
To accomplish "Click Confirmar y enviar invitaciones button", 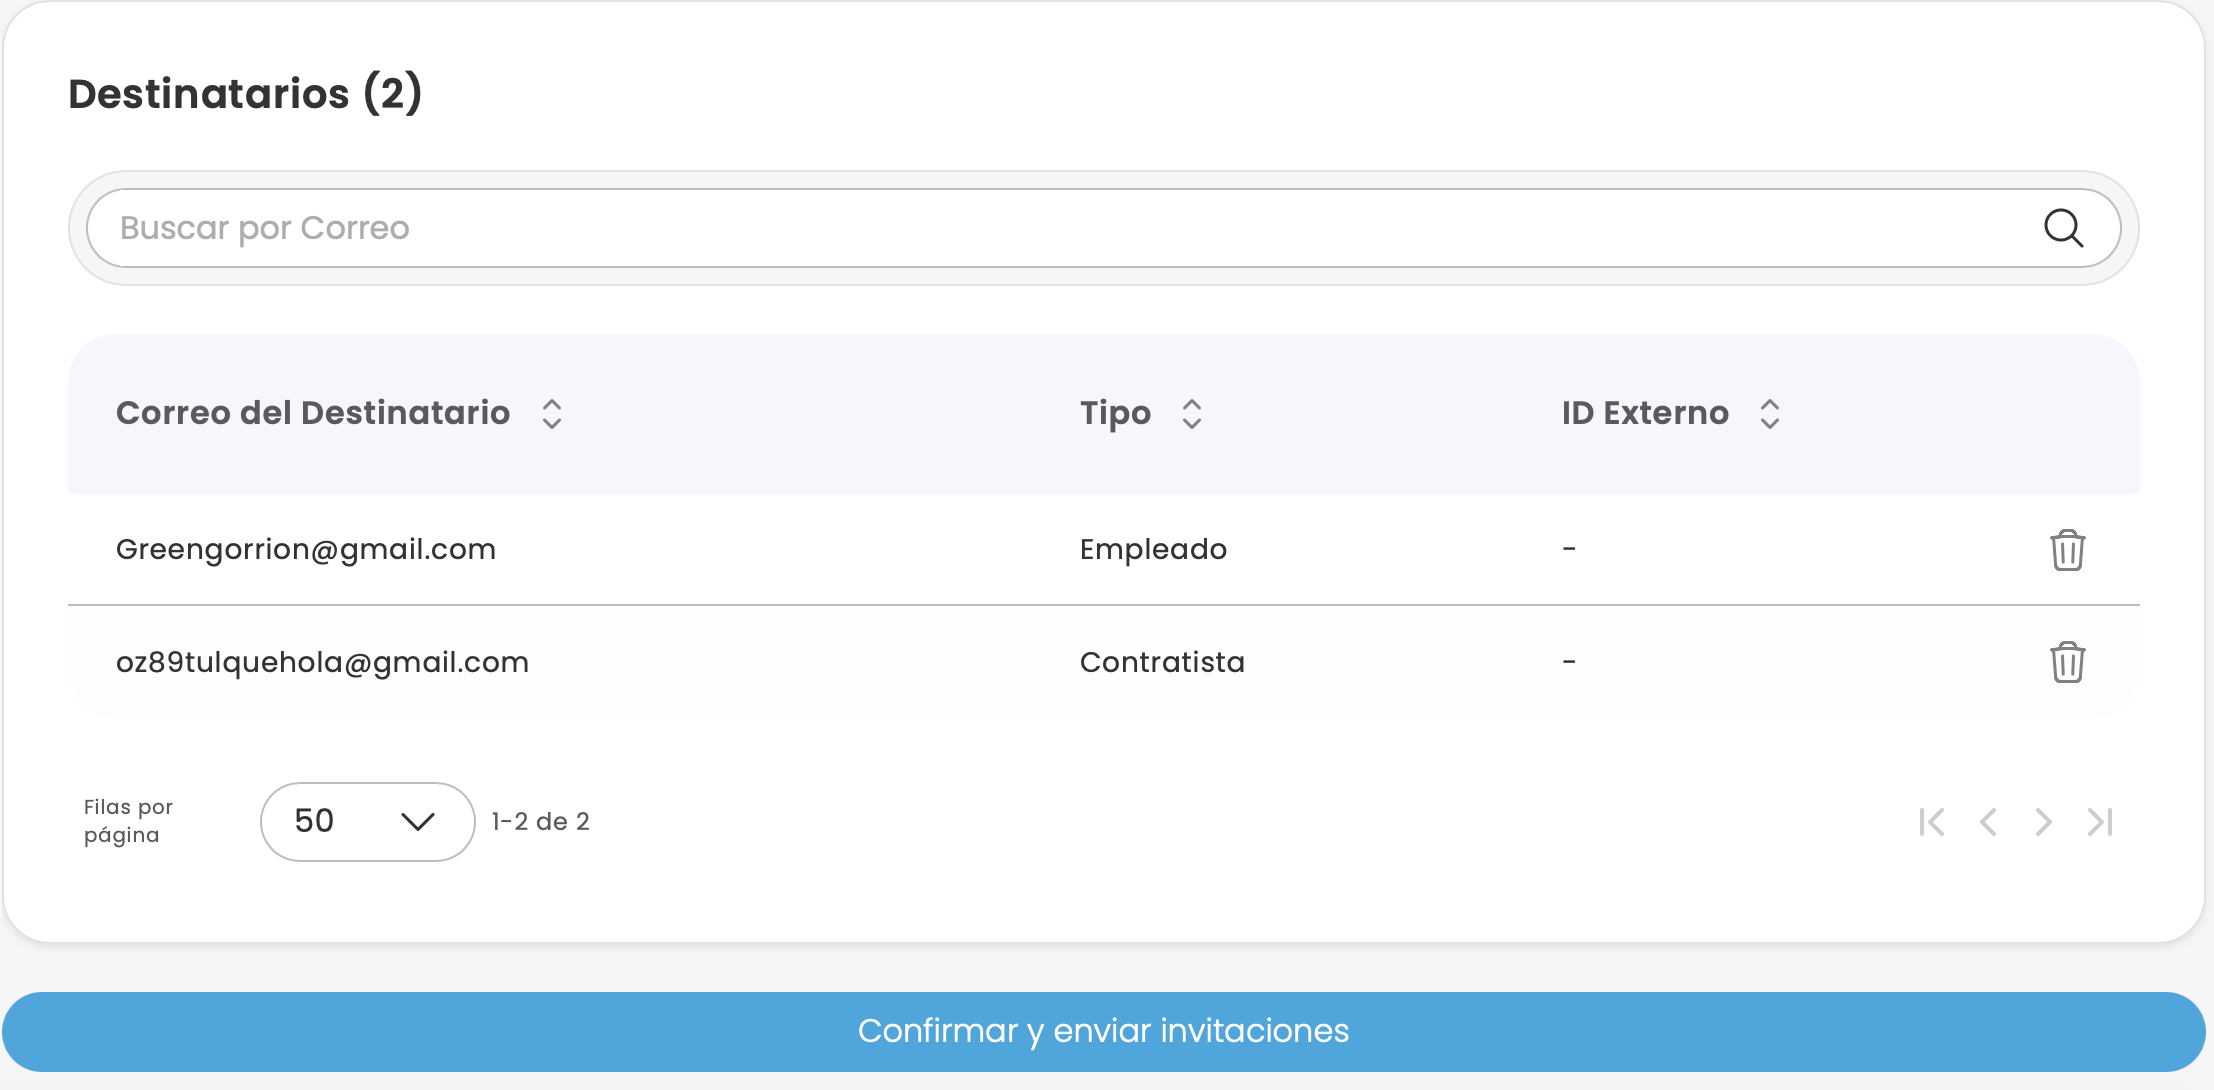I will point(1103,1031).
